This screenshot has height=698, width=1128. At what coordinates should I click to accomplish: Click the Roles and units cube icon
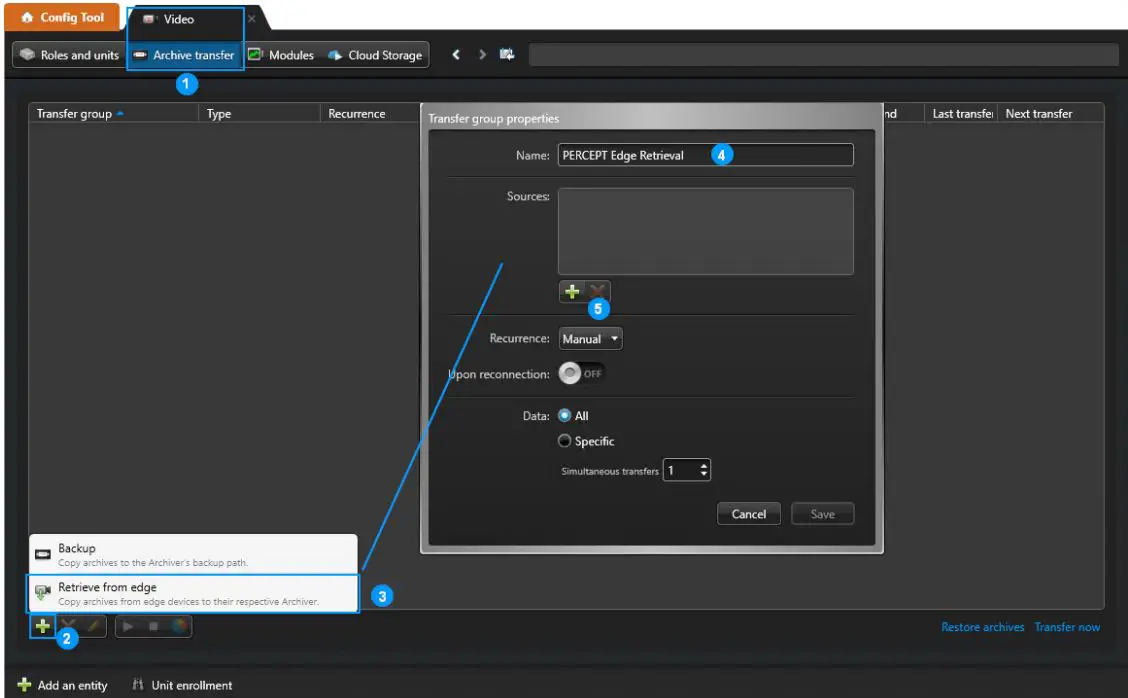[27, 55]
